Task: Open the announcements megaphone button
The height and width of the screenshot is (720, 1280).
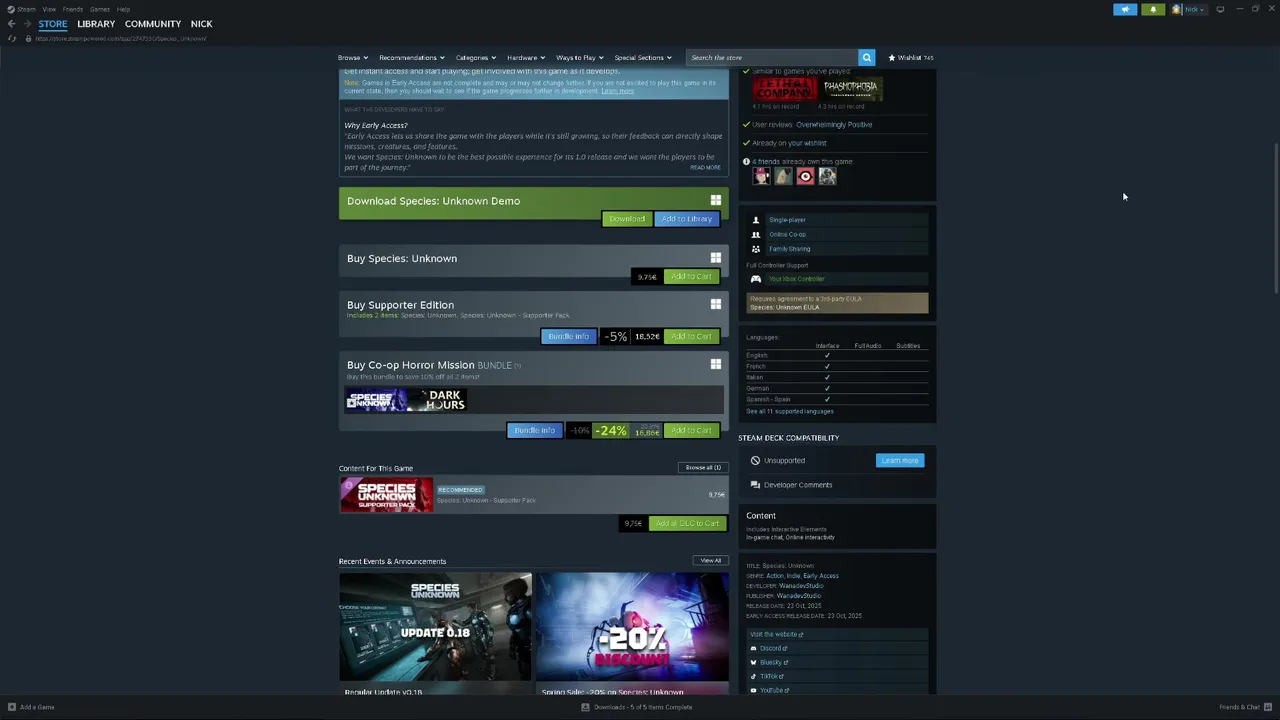Action: click(x=1125, y=9)
